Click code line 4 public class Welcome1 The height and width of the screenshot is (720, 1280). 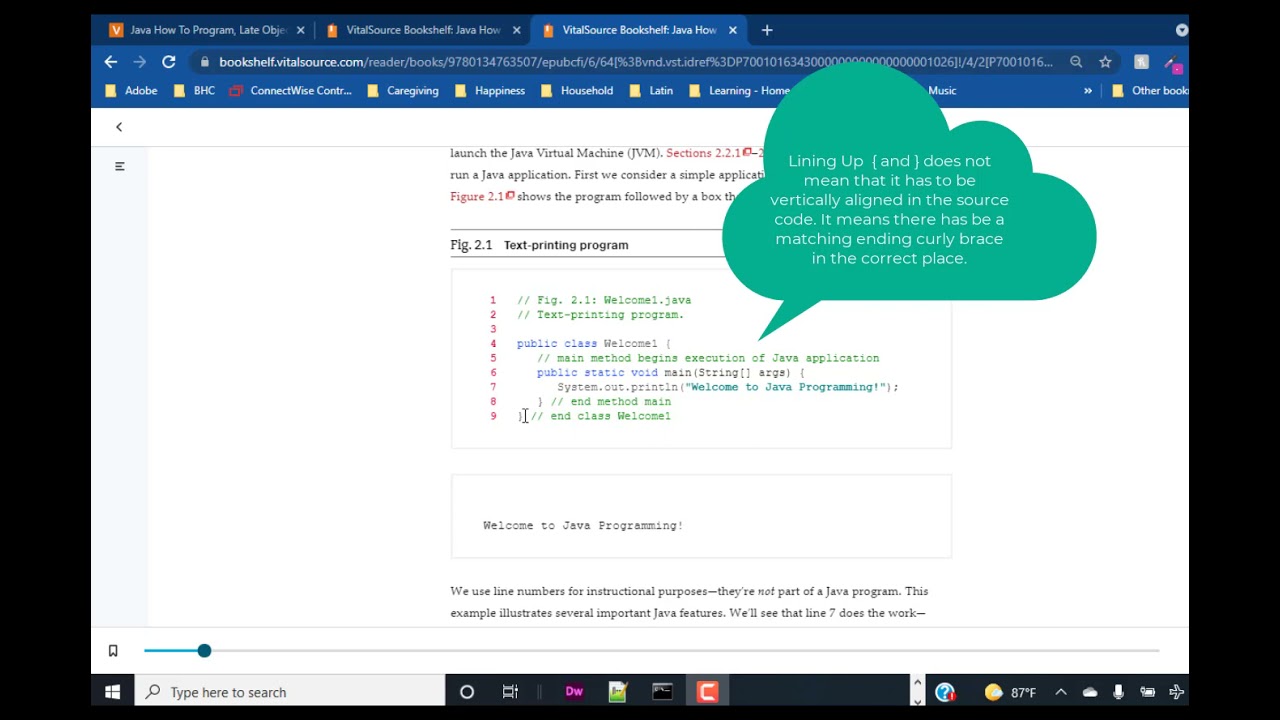click(x=594, y=344)
